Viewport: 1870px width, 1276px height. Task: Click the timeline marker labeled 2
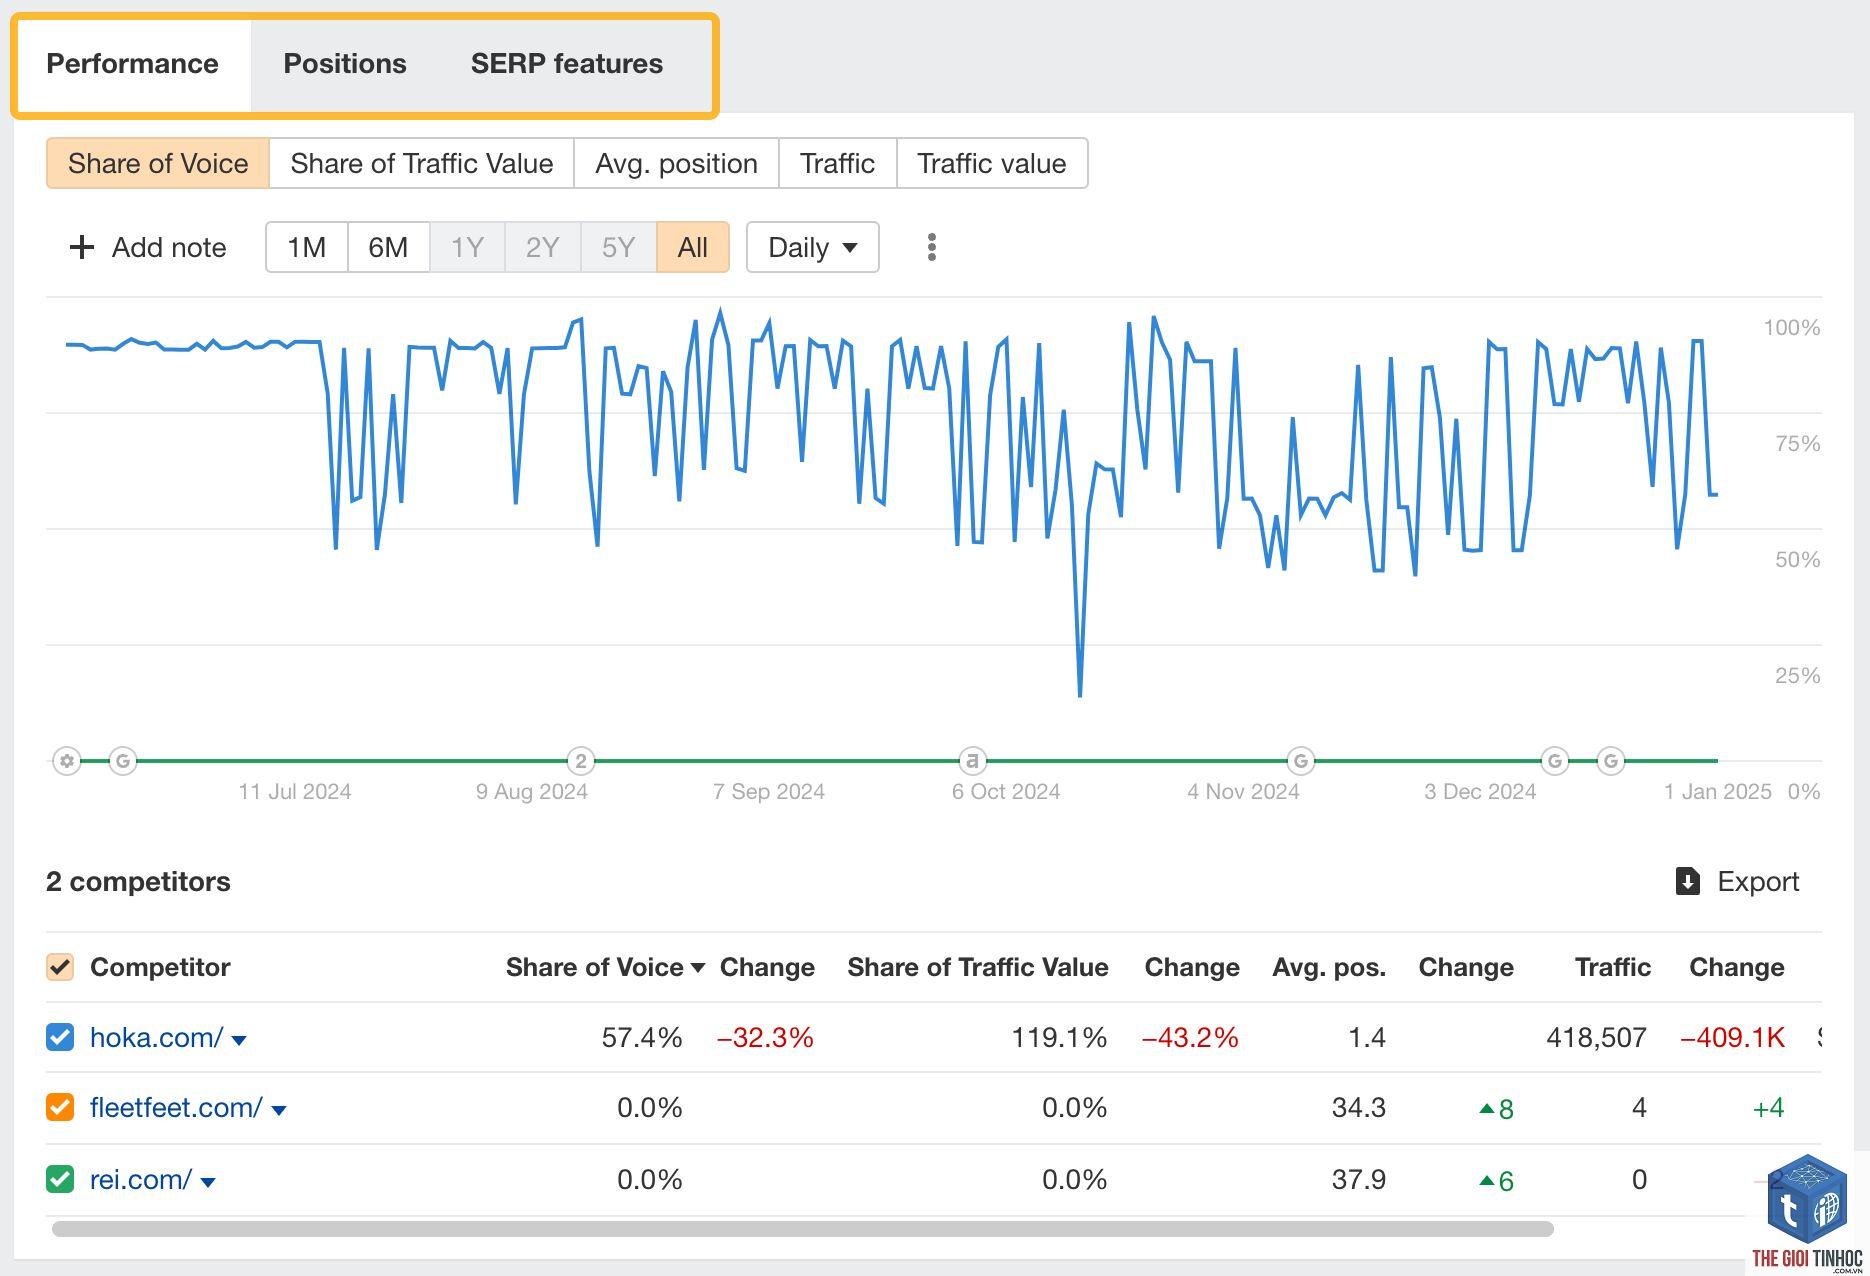click(581, 761)
